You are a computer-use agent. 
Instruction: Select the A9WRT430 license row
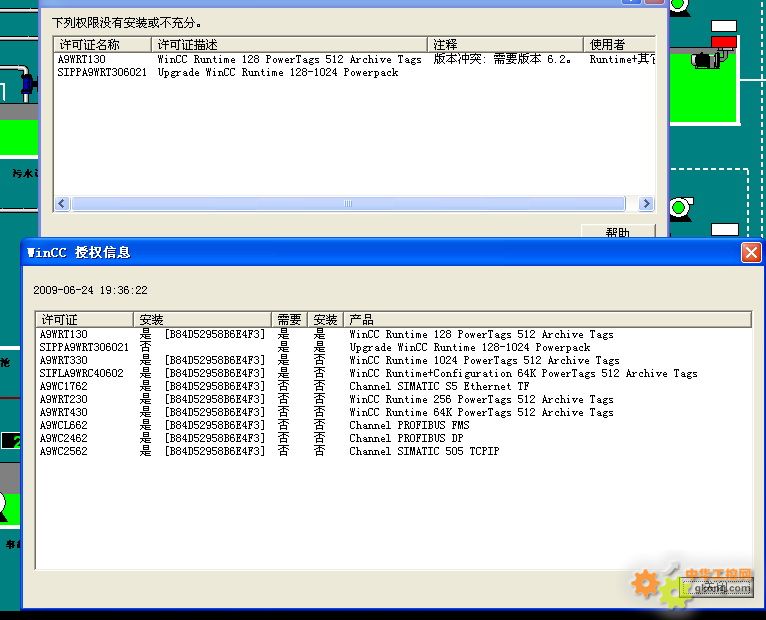coord(393,412)
